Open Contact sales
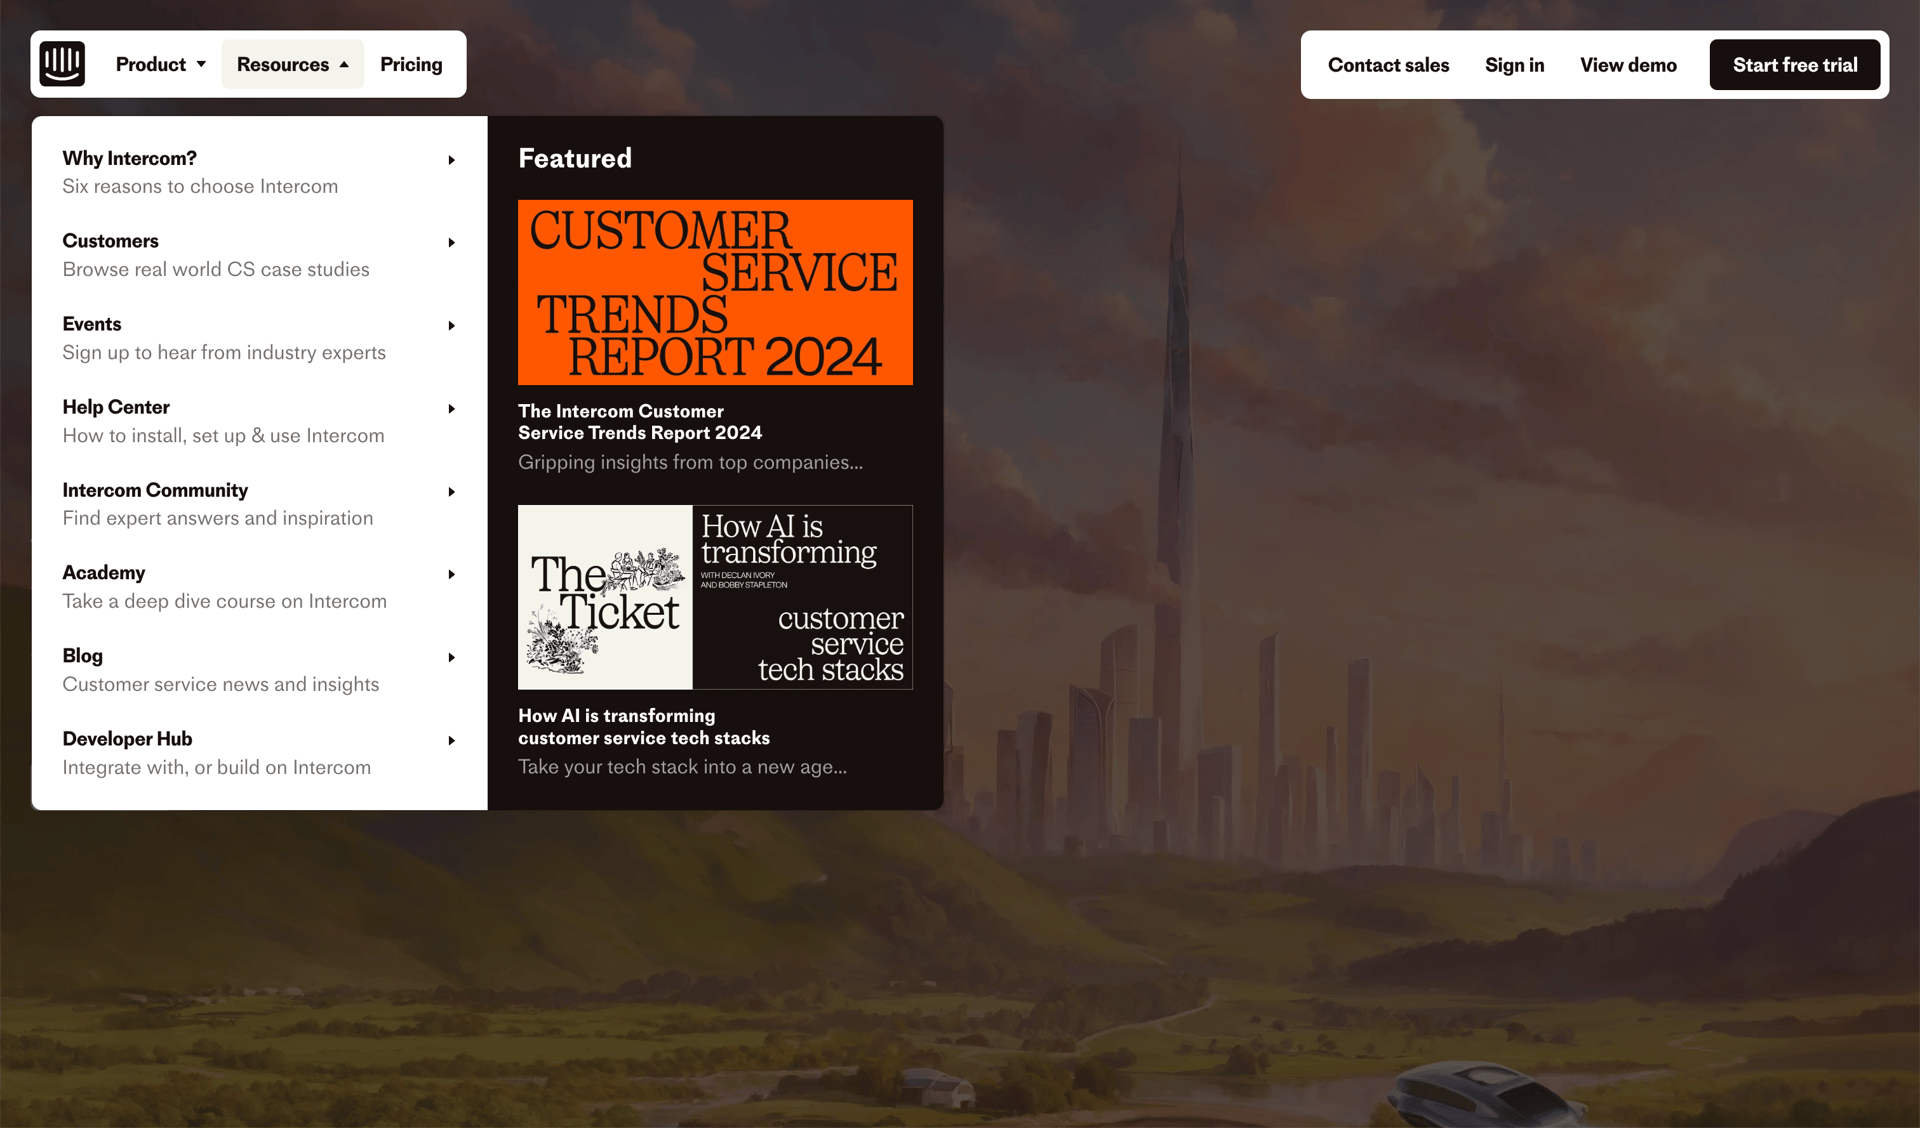Screen dimensions: 1920x1128 1388,64
